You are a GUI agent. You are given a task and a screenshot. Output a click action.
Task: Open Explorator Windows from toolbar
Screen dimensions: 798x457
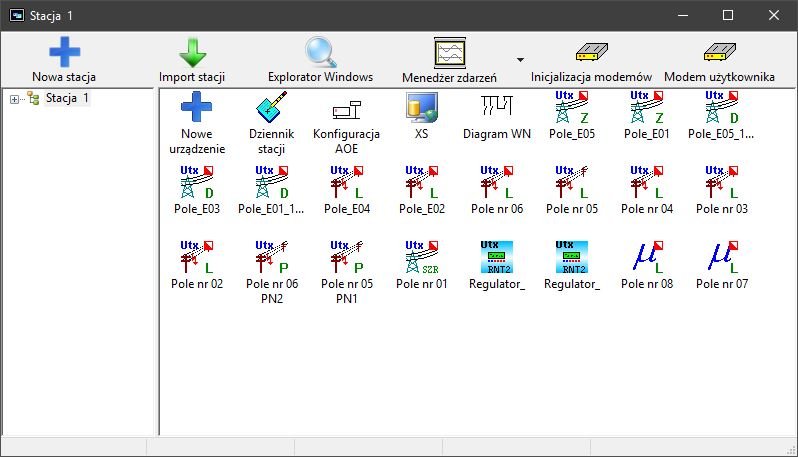(x=320, y=59)
